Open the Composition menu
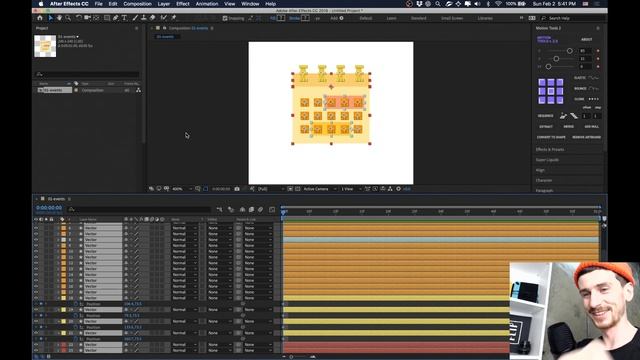640x360 pixels. [x=137, y=4]
